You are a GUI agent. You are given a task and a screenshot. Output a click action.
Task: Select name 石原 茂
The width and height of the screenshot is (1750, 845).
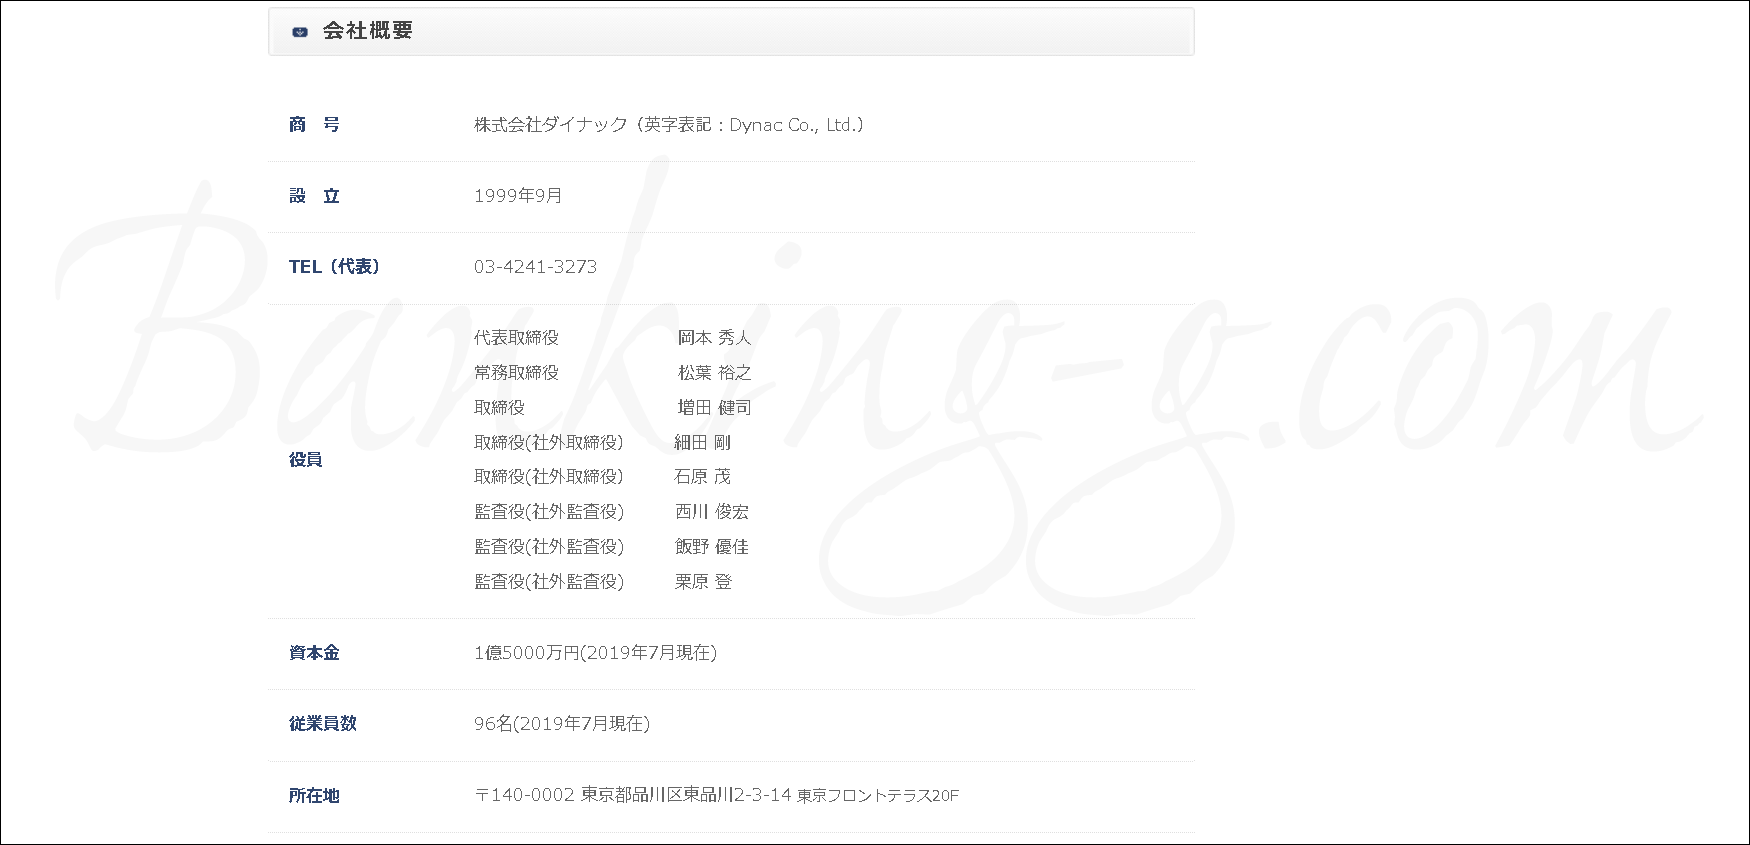(x=702, y=477)
